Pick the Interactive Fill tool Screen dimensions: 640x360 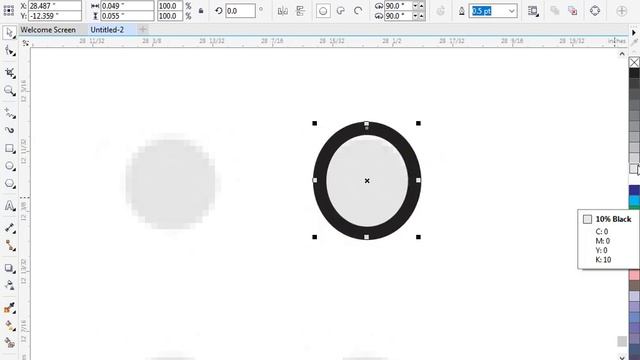[9, 326]
